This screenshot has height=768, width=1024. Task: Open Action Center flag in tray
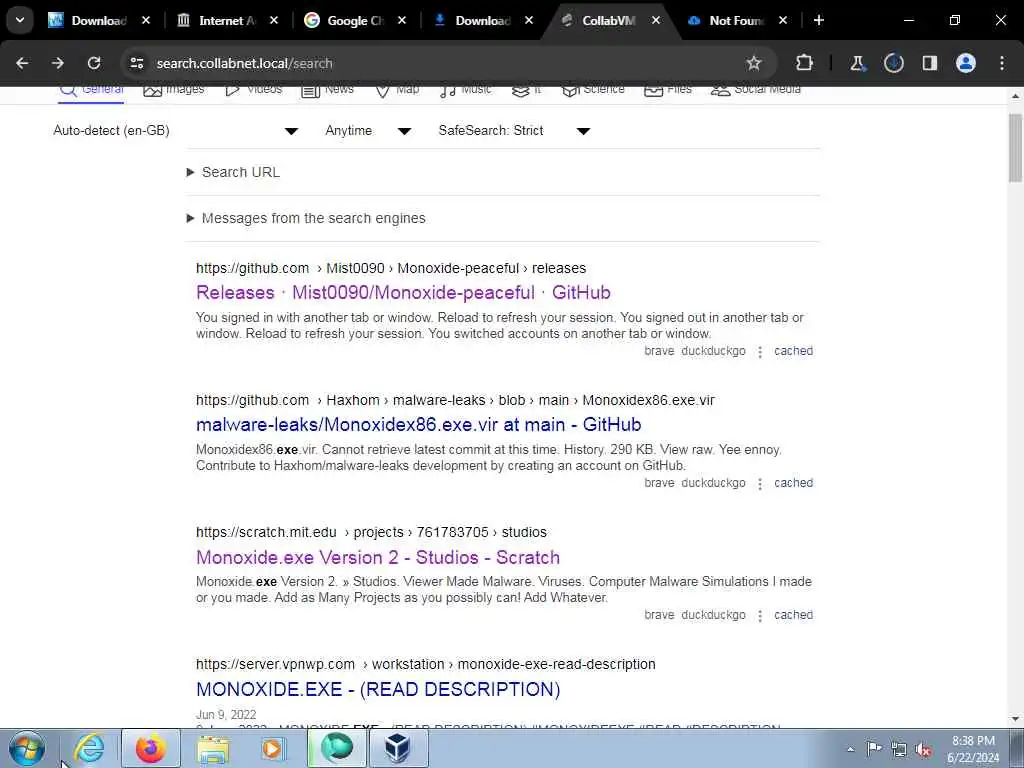pyautogui.click(x=874, y=749)
